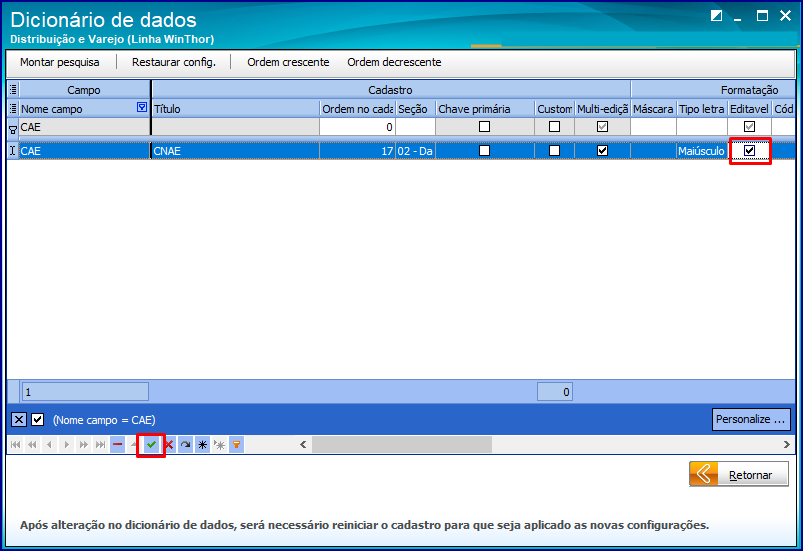
Task: Click Máscara column header
Action: click(653, 109)
